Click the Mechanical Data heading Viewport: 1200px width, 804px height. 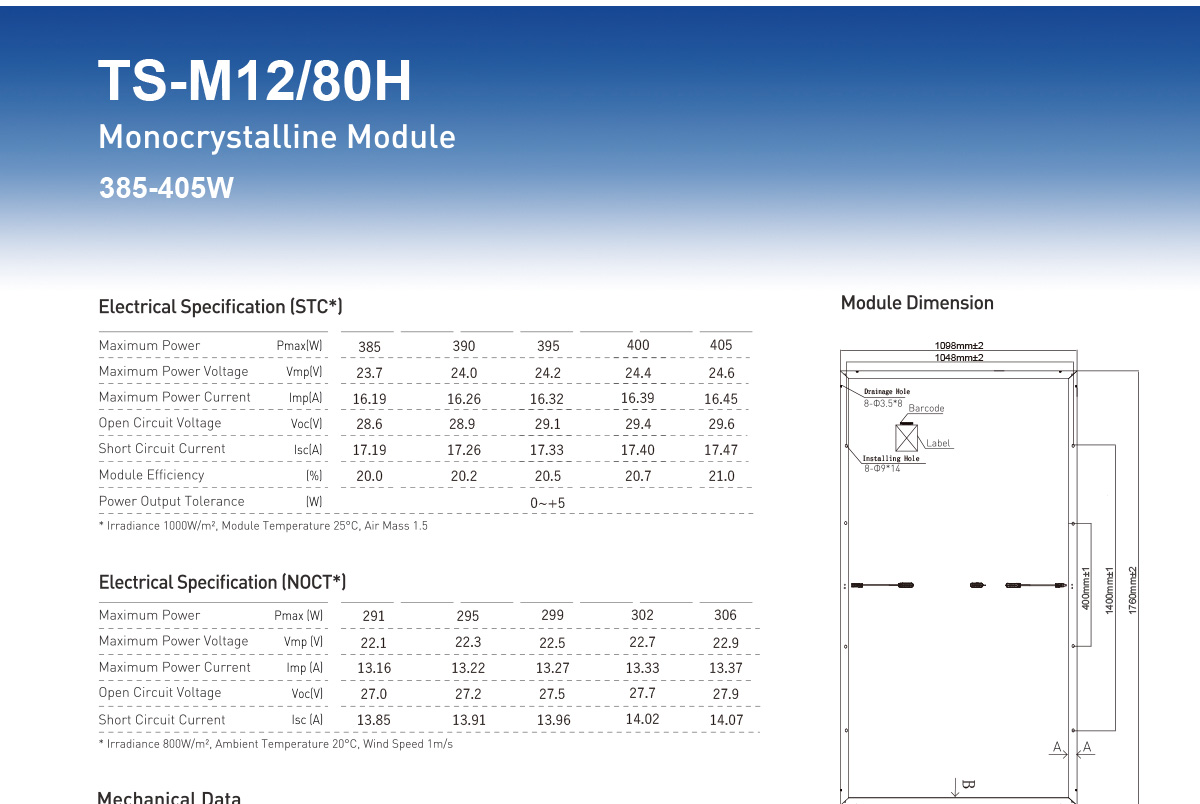click(169, 798)
